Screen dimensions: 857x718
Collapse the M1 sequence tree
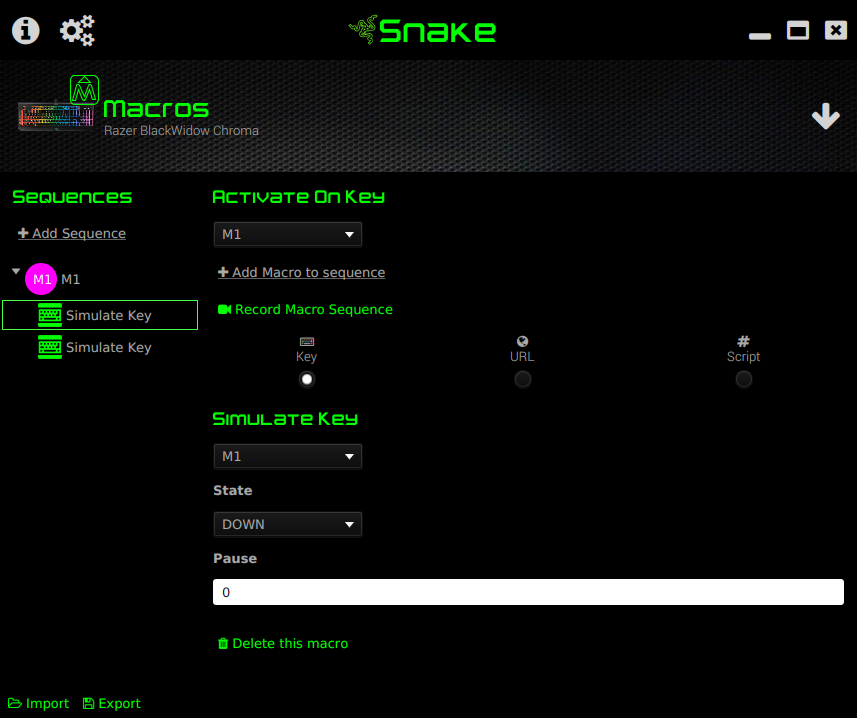coord(16,271)
